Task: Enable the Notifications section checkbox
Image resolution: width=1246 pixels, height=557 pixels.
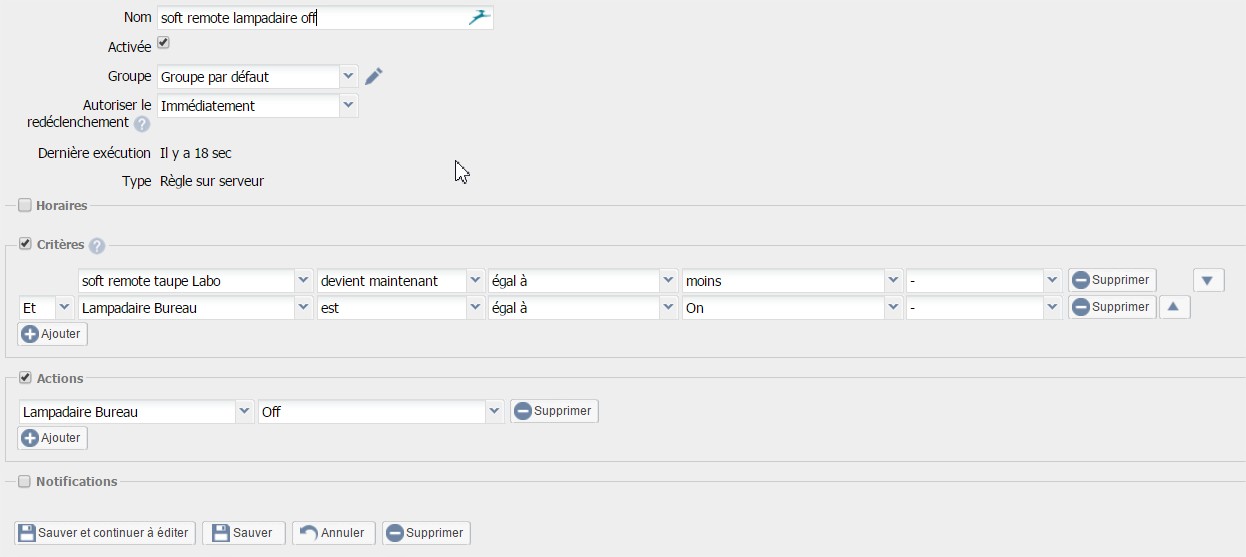Action: [x=25, y=481]
